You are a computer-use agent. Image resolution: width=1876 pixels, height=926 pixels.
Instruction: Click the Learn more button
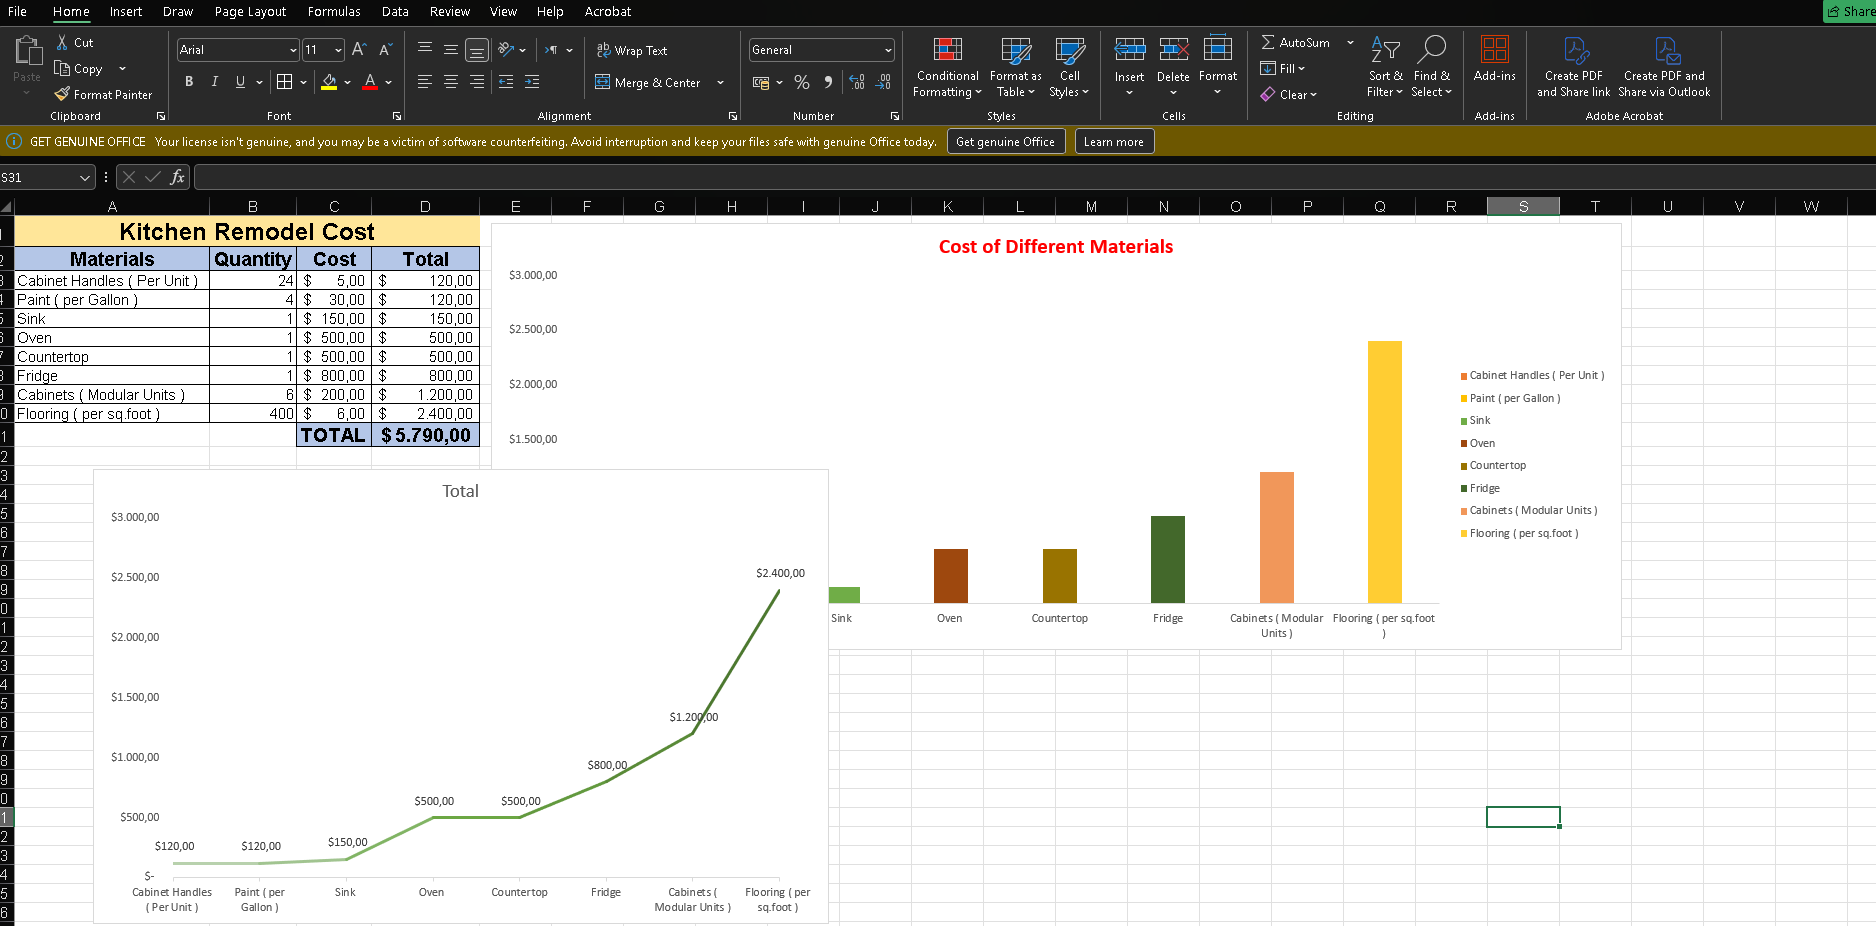tap(1114, 142)
